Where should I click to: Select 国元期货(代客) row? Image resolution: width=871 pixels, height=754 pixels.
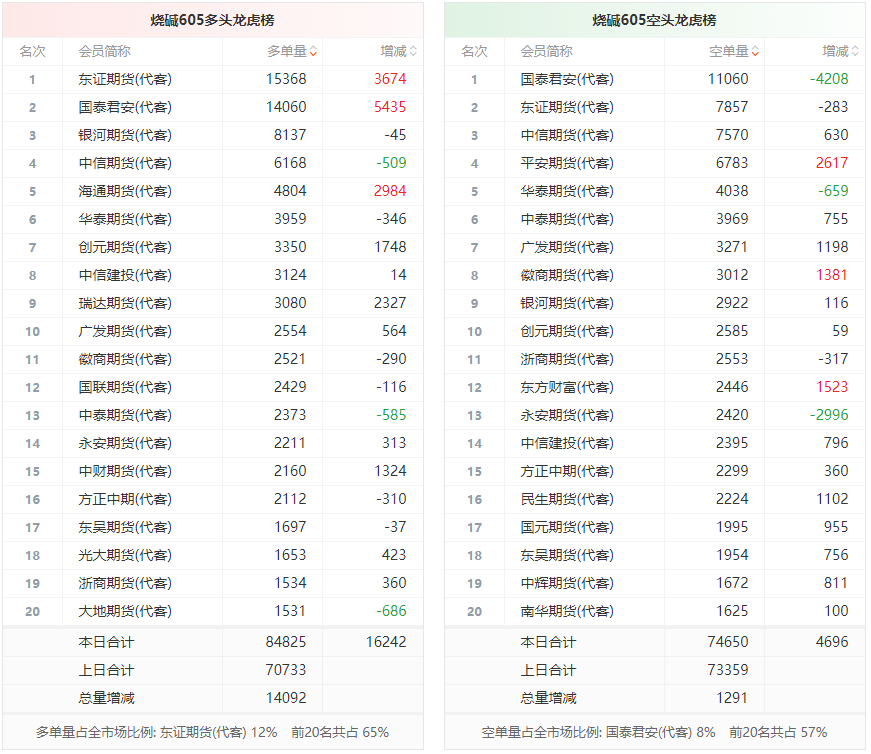point(654,527)
